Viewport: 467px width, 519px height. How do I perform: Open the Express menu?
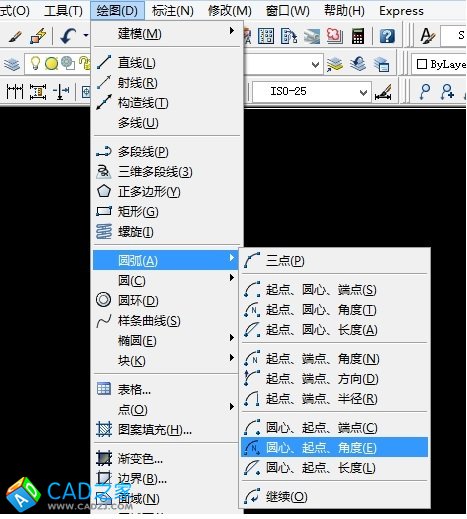tap(401, 11)
